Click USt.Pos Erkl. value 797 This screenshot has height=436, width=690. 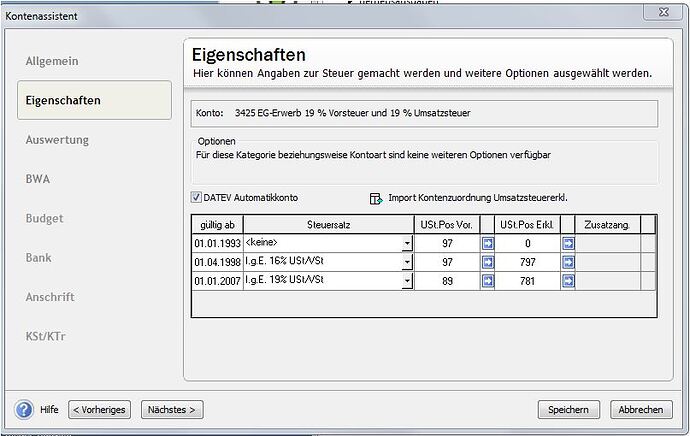point(528,262)
